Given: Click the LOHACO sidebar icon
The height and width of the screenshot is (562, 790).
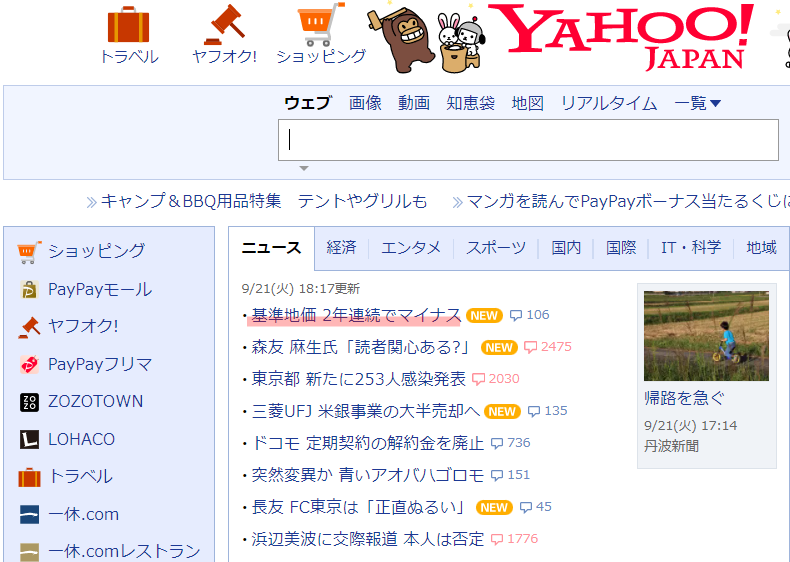Looking at the screenshot, I should pos(30,439).
